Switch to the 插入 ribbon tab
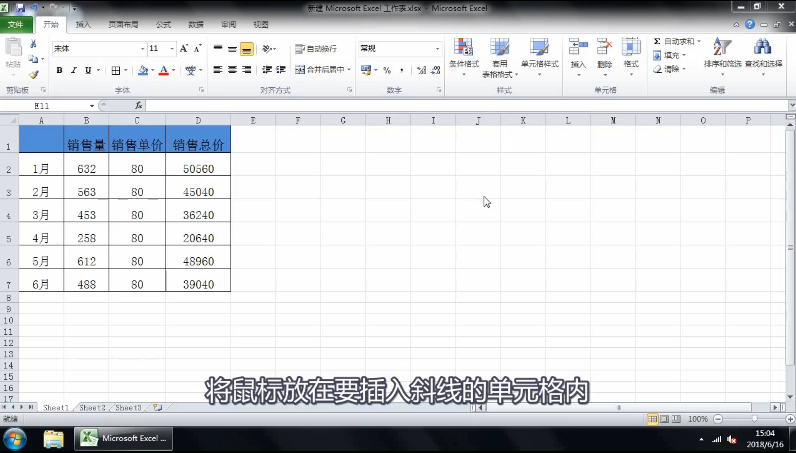 coord(83,23)
